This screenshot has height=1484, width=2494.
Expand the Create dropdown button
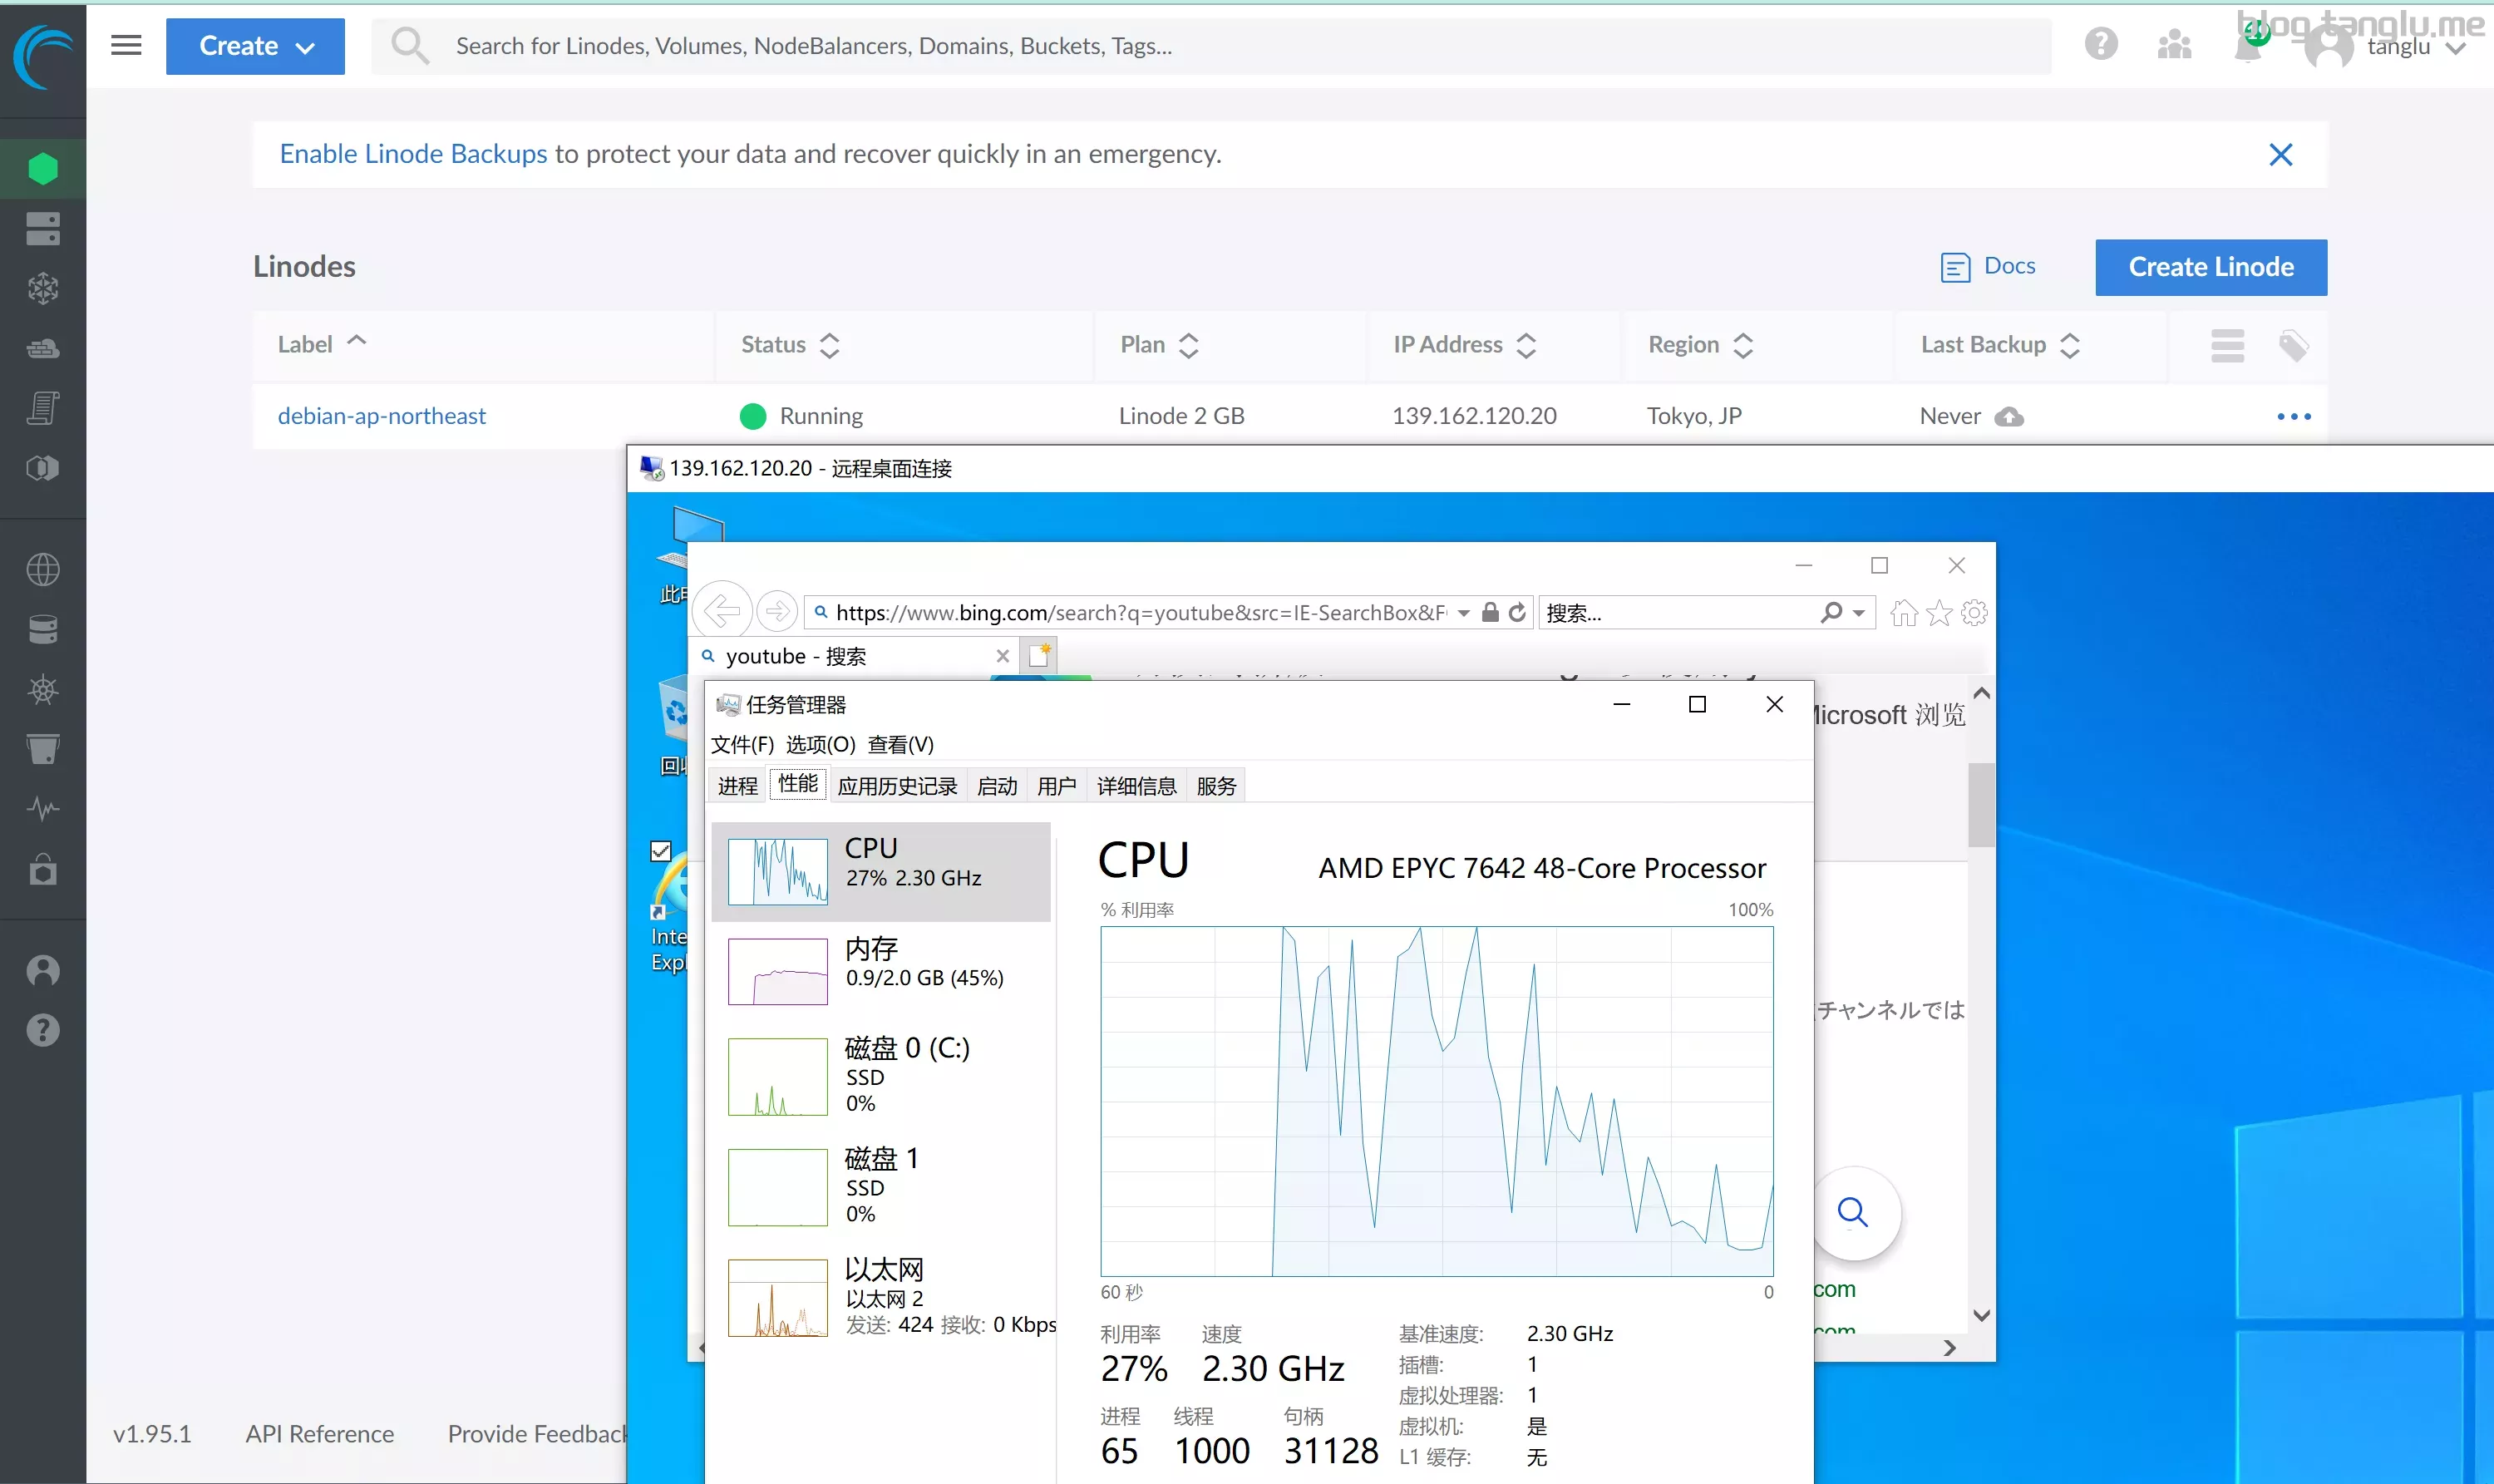[255, 46]
